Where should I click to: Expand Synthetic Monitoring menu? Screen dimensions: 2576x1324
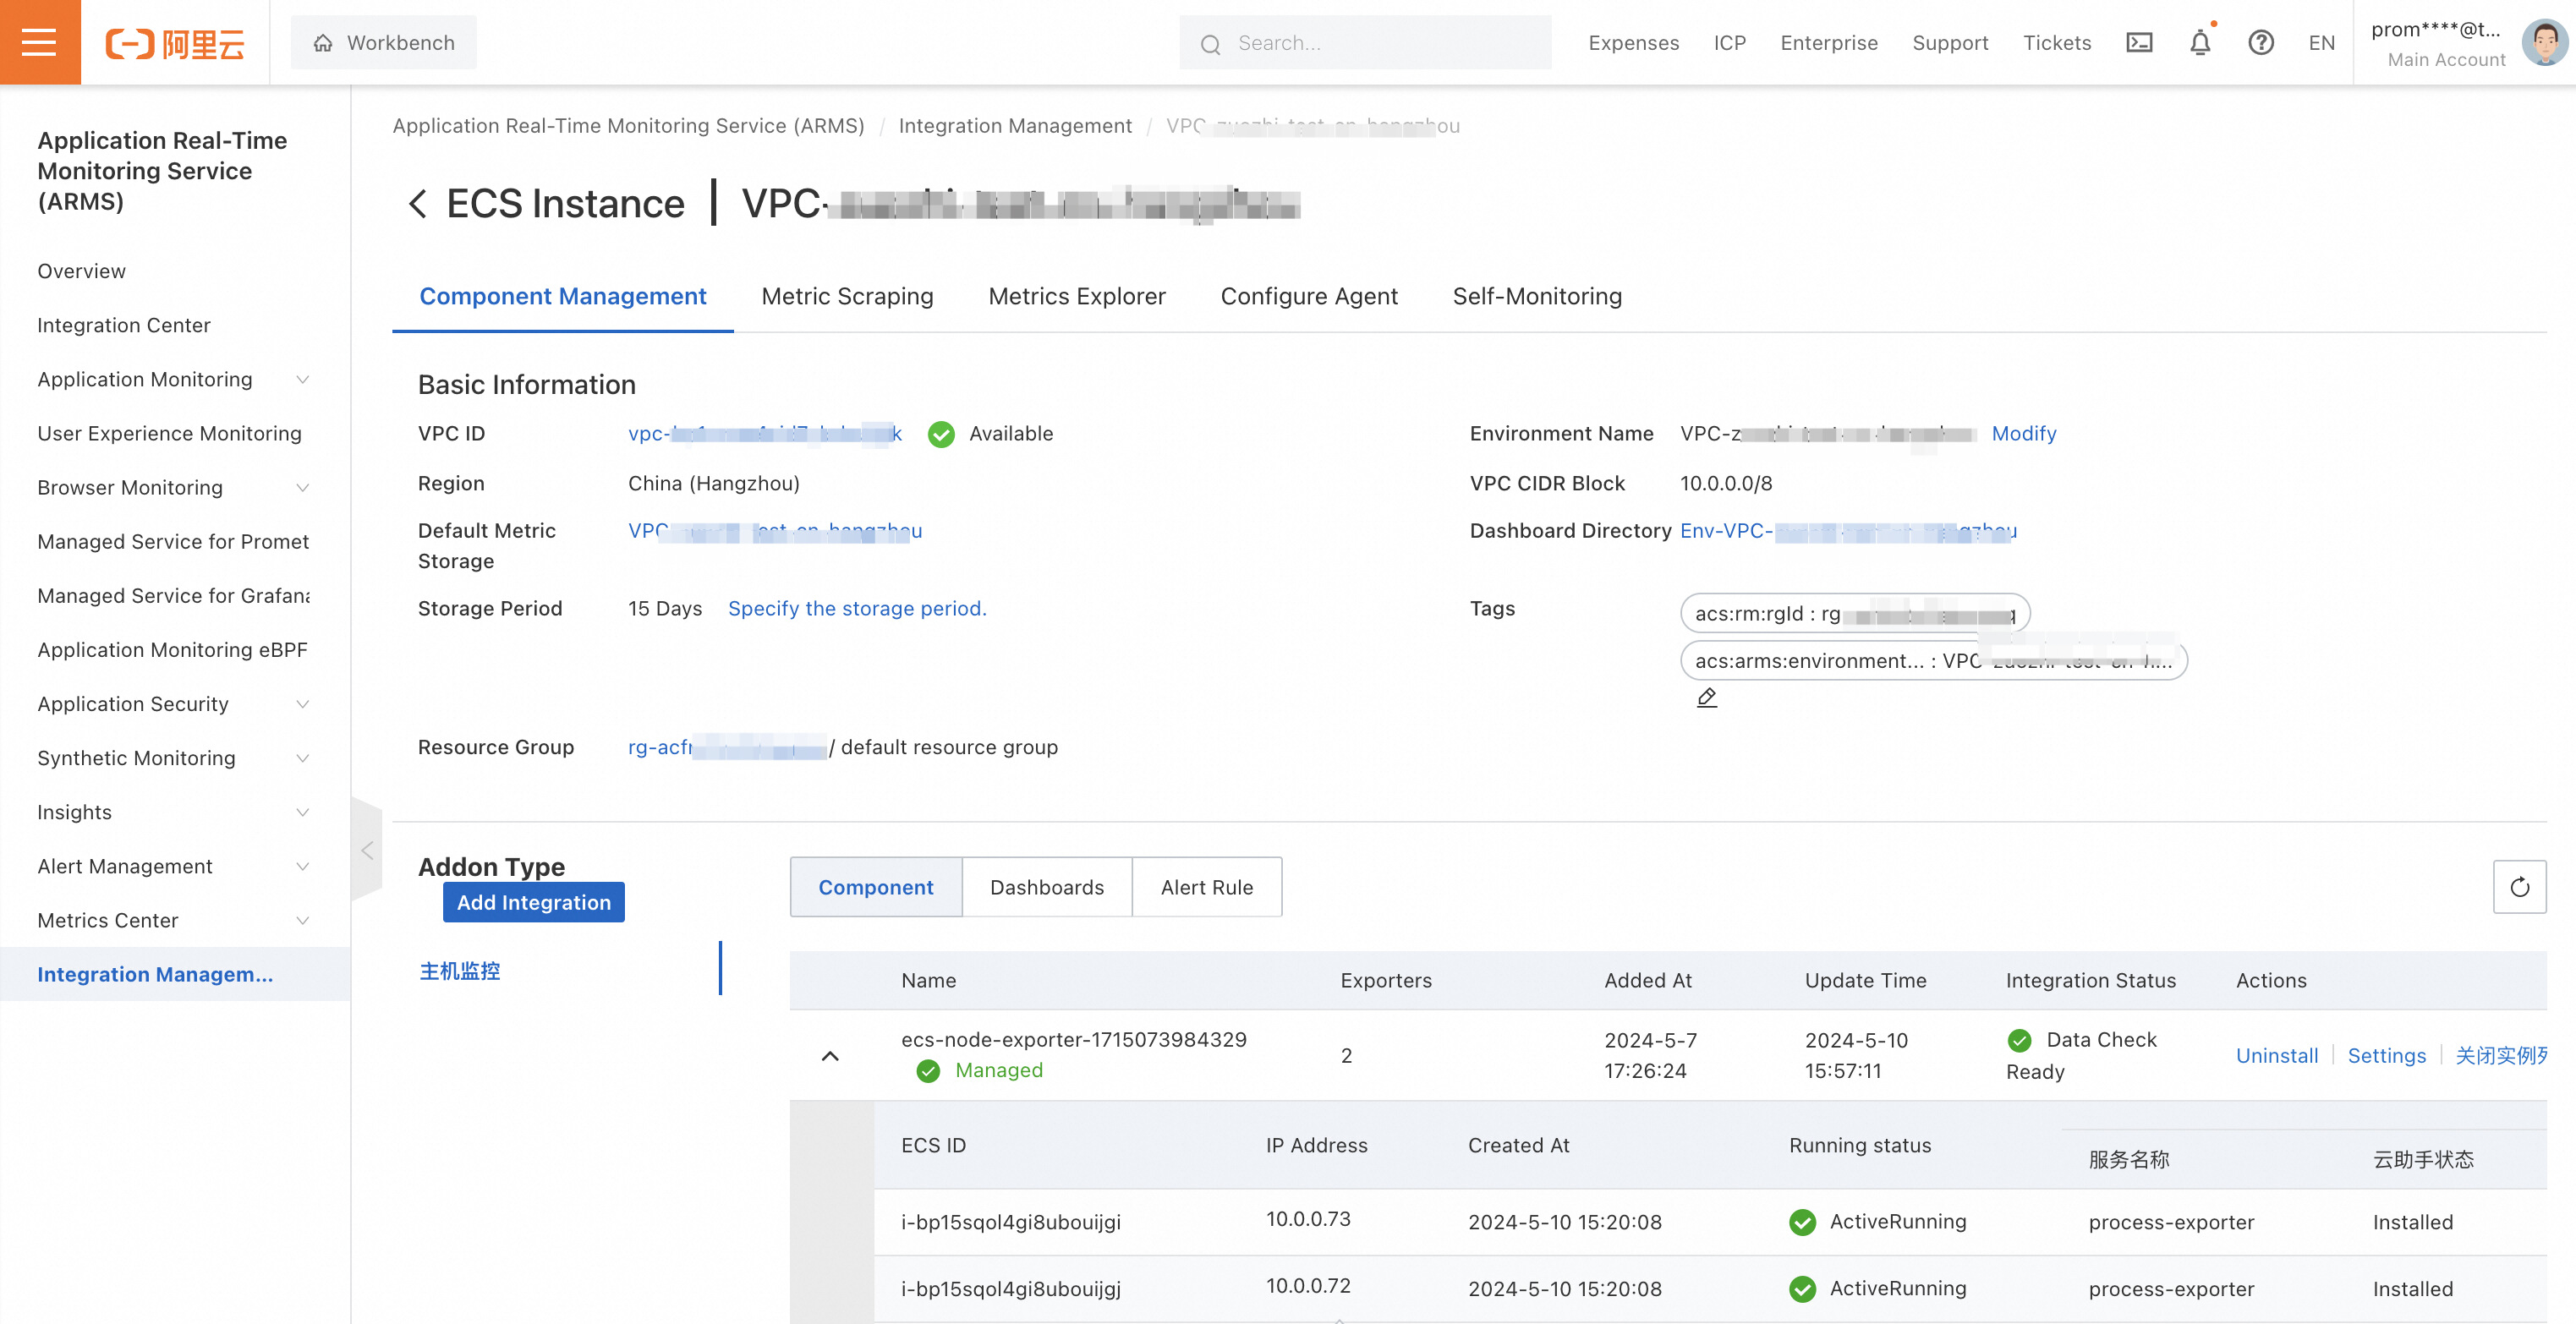[302, 758]
